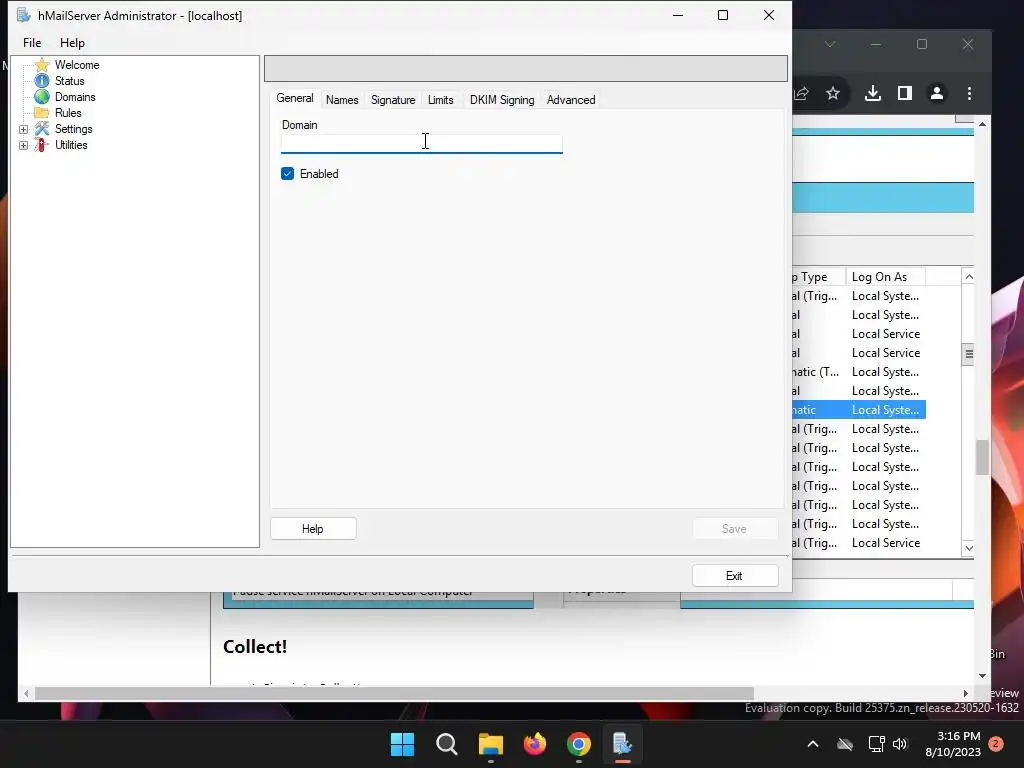Select Status in the tree
The height and width of the screenshot is (768, 1024).
(69, 81)
